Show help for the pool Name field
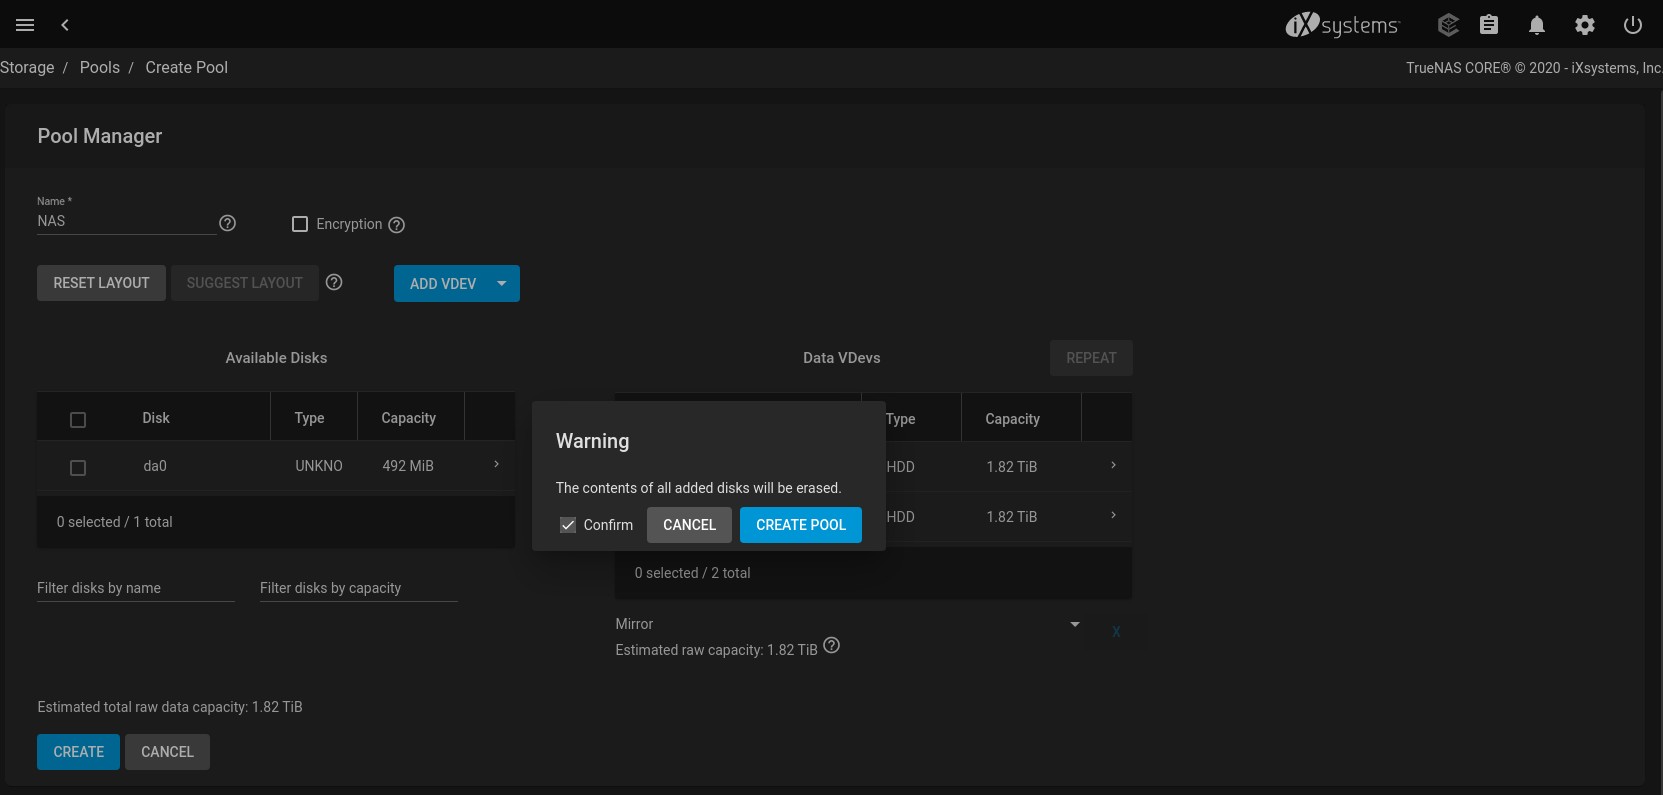 [x=227, y=223]
